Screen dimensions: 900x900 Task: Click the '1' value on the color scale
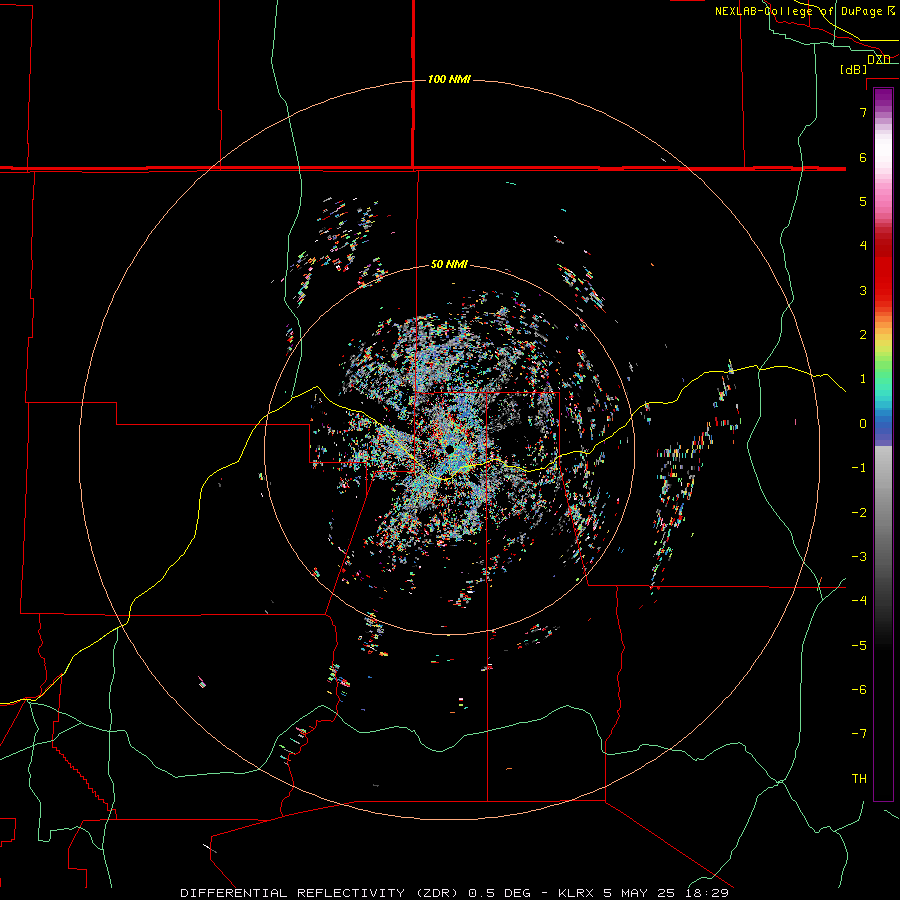click(x=863, y=379)
